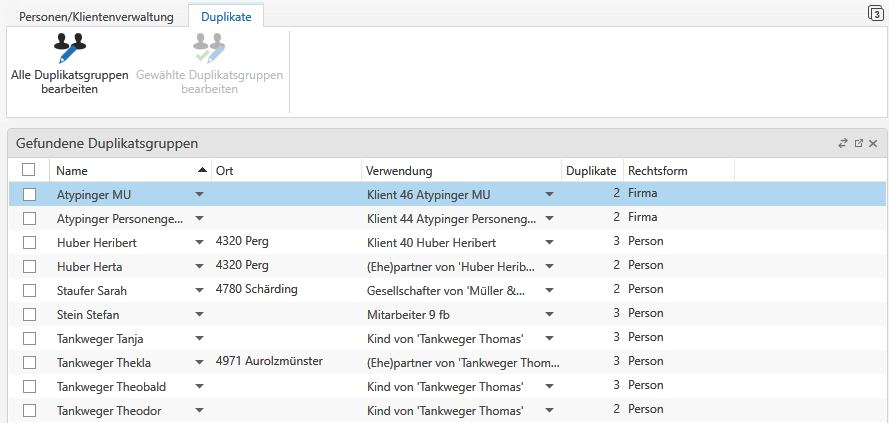The image size is (889, 423).
Task: Select the Huber Herta row's Ort cell
Action: [285, 265]
